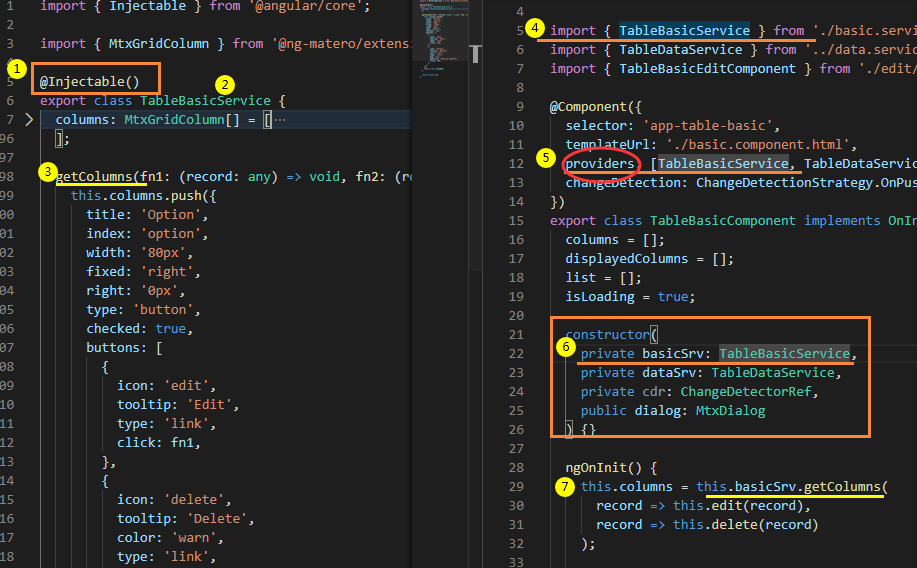Select the getColumns method name in service
The width and height of the screenshot is (917, 568).
94,177
